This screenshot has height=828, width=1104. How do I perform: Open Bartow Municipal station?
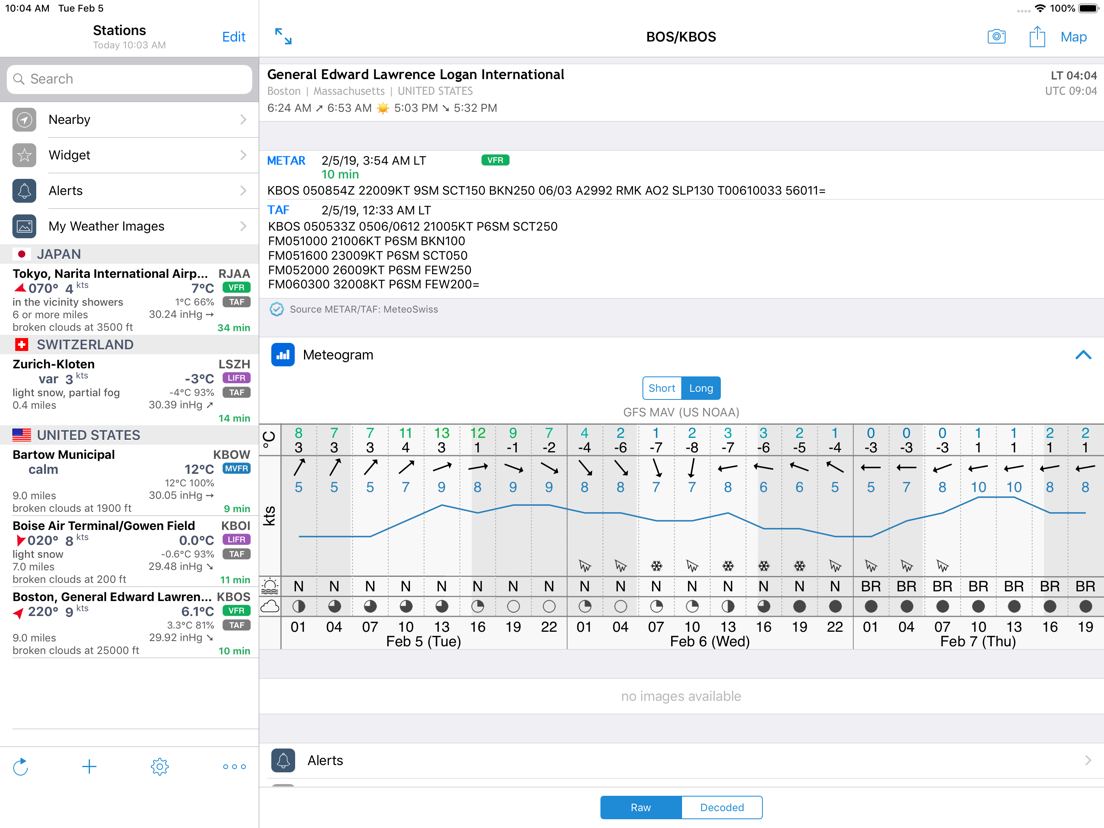click(x=130, y=481)
